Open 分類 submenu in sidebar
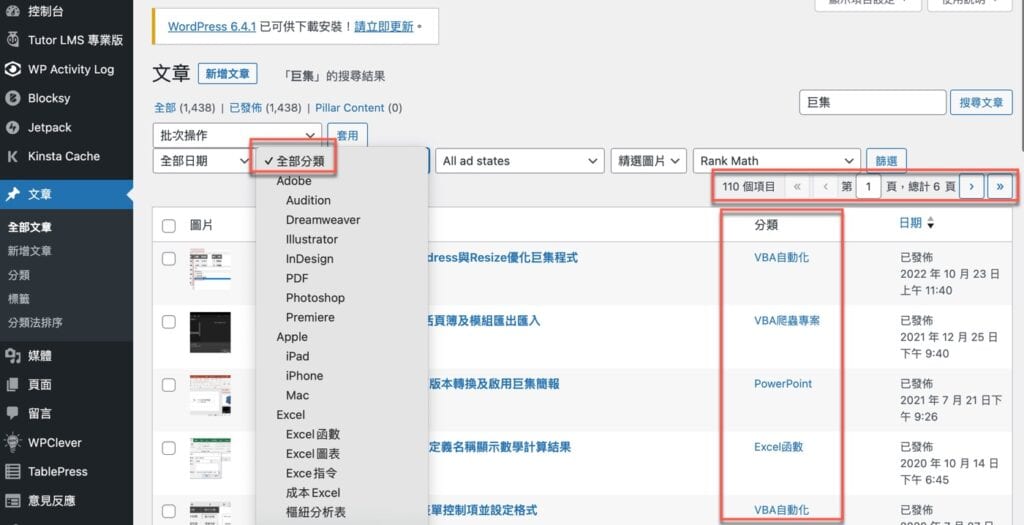The image size is (1024, 525). (x=18, y=275)
